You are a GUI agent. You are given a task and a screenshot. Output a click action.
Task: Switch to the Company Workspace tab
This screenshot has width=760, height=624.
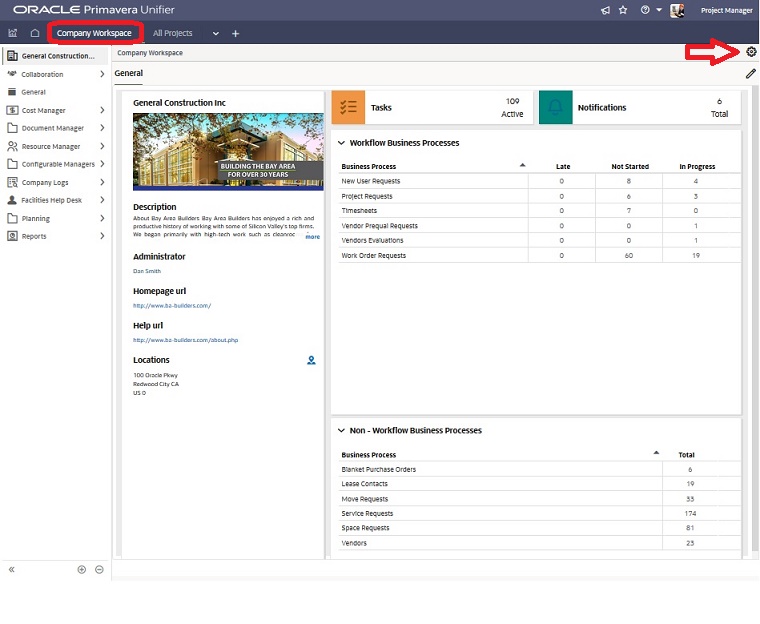pyautogui.click(x=94, y=33)
